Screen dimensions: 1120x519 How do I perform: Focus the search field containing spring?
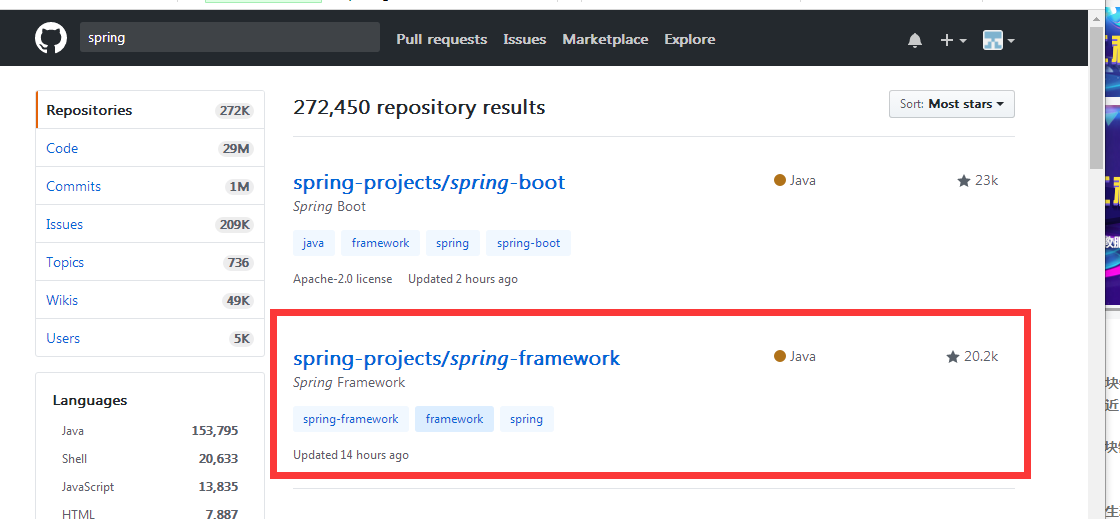(x=229, y=37)
